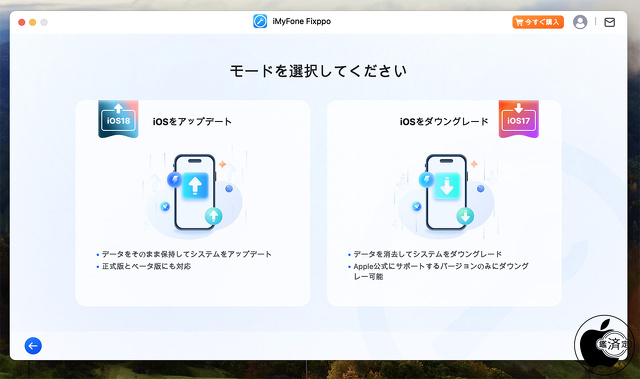
Task: Click the モードを選択してください title
Action: [318, 71]
